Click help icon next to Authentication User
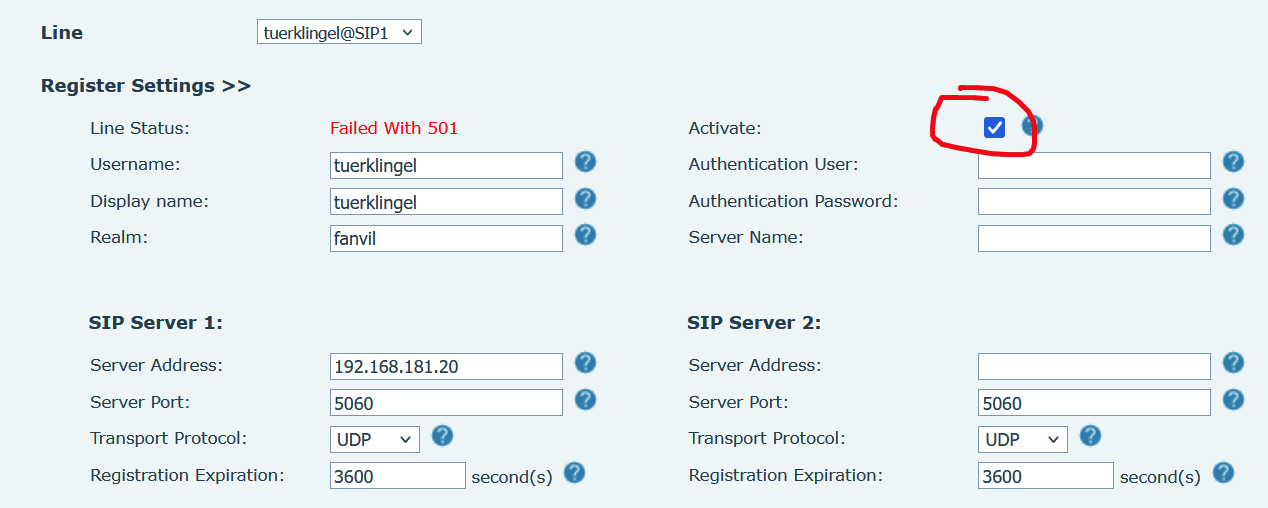 click(1234, 162)
